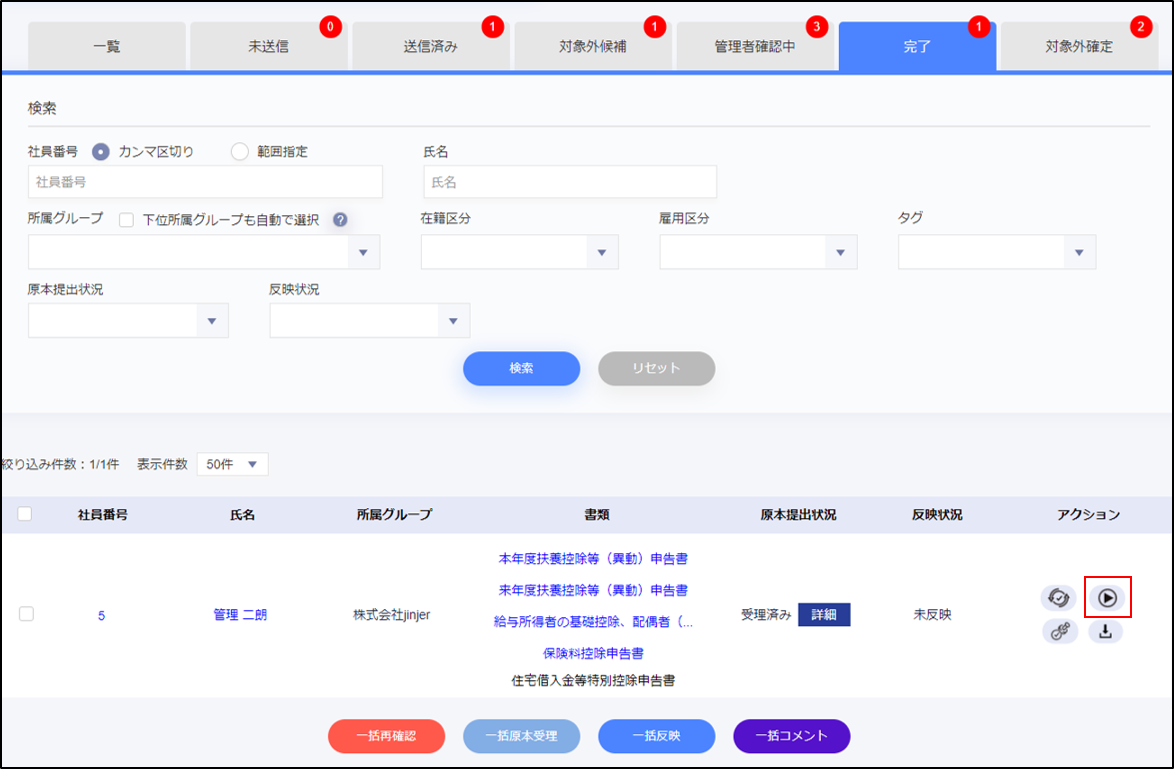Click the circular-arrows checkmark action icon

point(1059,598)
